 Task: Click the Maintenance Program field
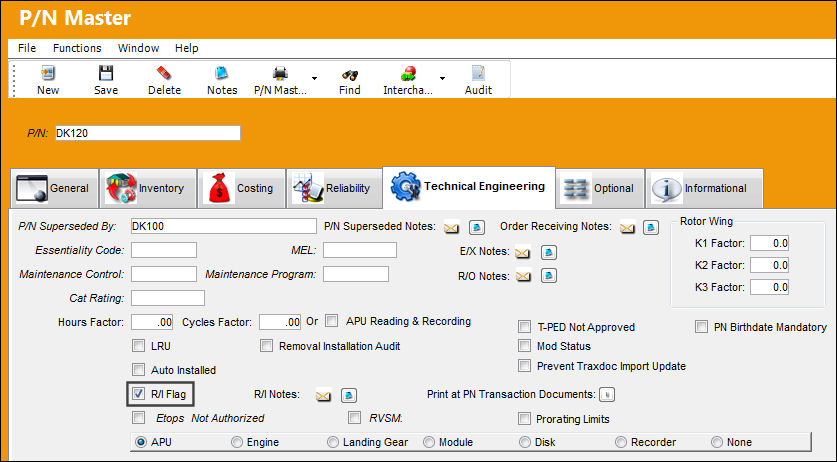click(356, 274)
